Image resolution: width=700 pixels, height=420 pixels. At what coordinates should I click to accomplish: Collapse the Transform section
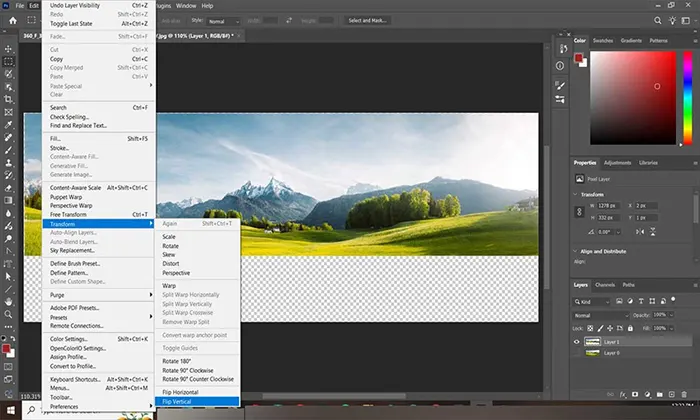pyautogui.click(x=575, y=195)
